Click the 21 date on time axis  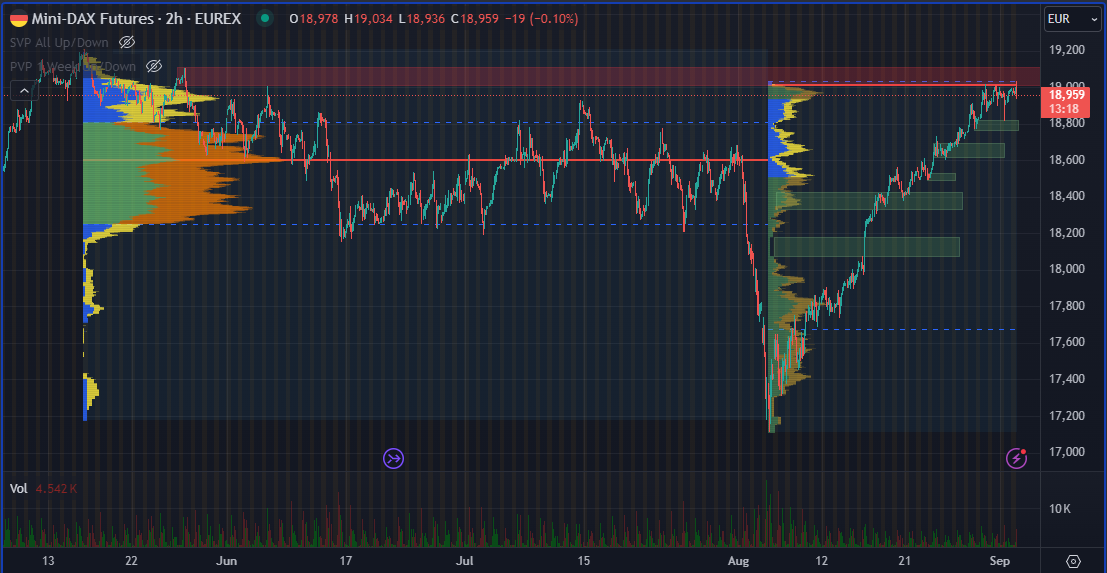tap(904, 561)
